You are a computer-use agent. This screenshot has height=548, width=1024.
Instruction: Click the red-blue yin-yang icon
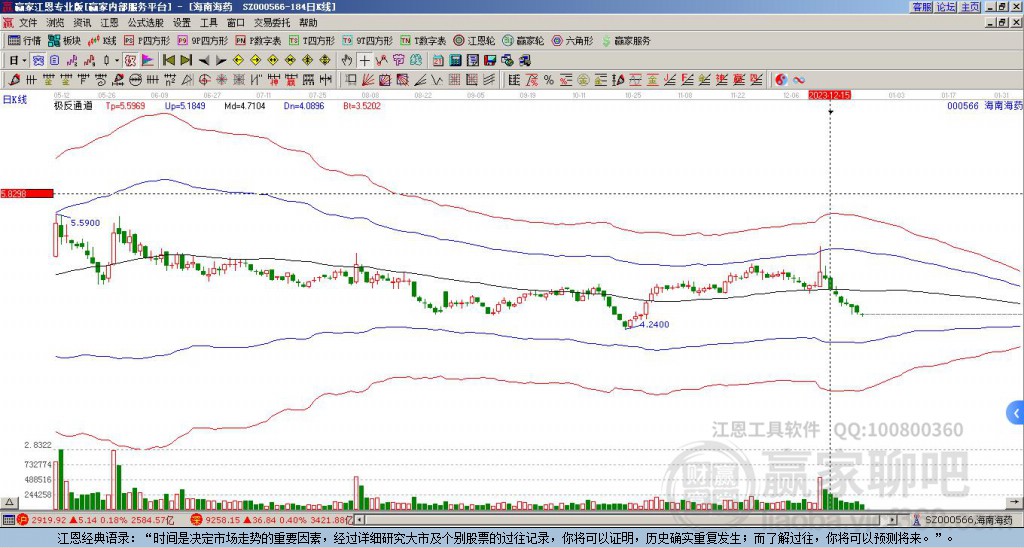[x=782, y=80]
